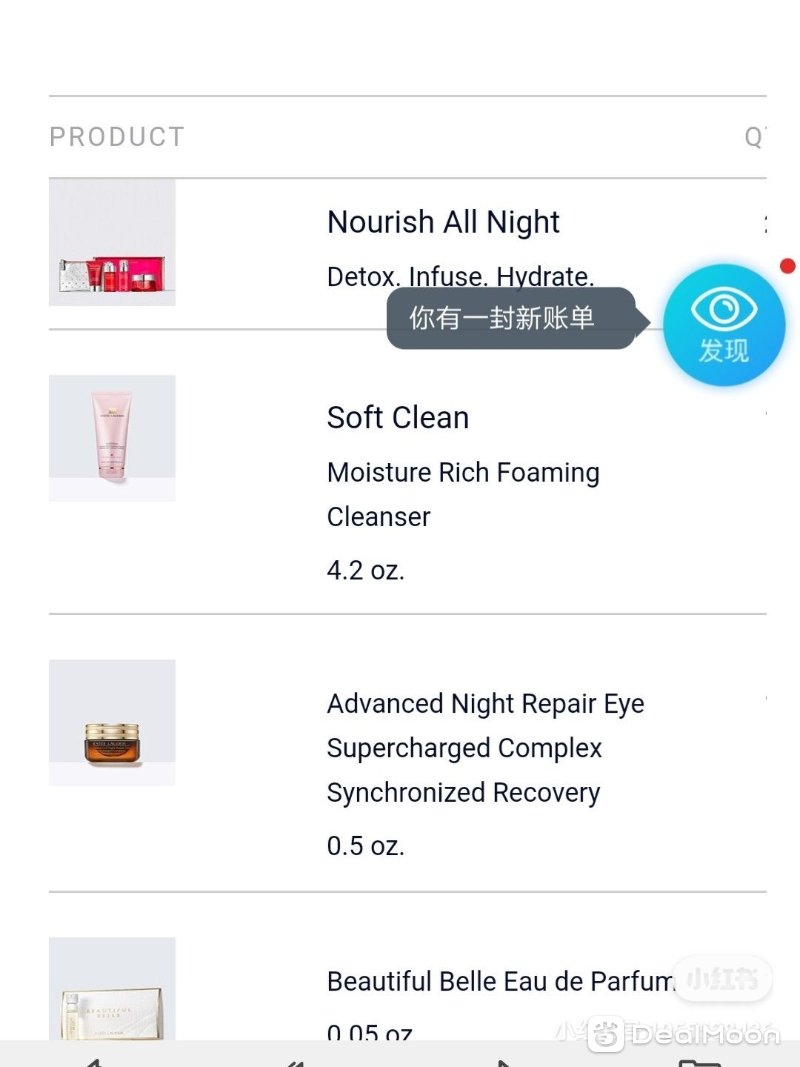Image resolution: width=800 pixels, height=1067 pixels.
Task: Open the Beautiful Belle Eau de Parfum link
Action: [x=501, y=981]
